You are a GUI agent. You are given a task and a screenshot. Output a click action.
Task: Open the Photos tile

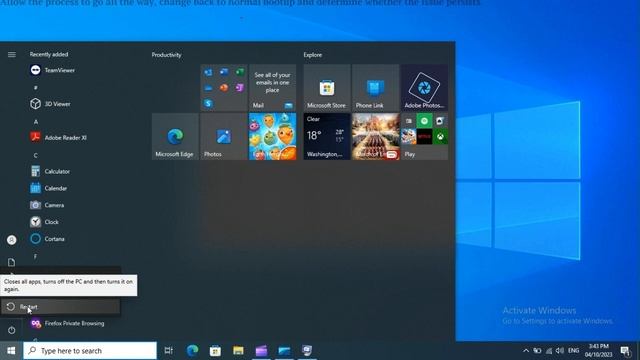coord(224,136)
